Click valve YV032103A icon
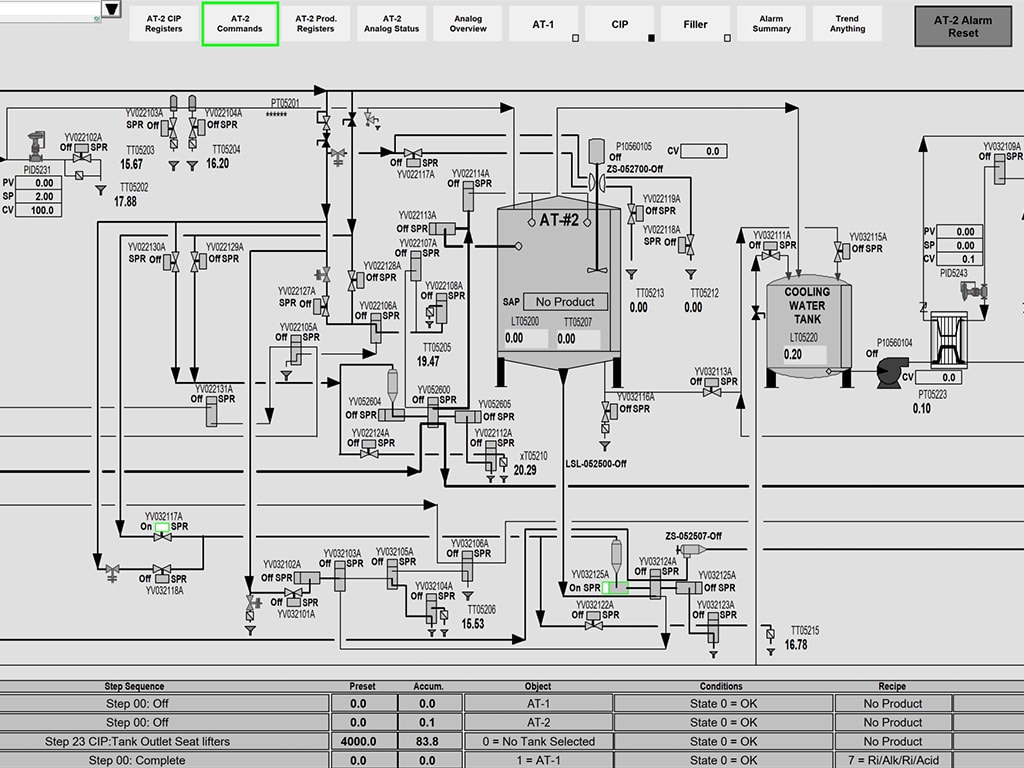1024x768 pixels. coord(340,575)
